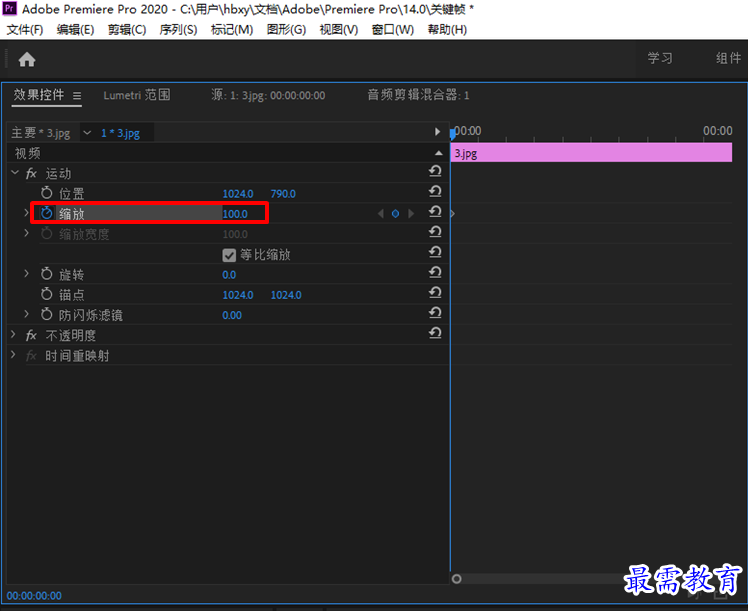Screen dimensions: 748x611
Task: Reset the 防闪烁滤镜 parameter
Action: [x=435, y=313]
